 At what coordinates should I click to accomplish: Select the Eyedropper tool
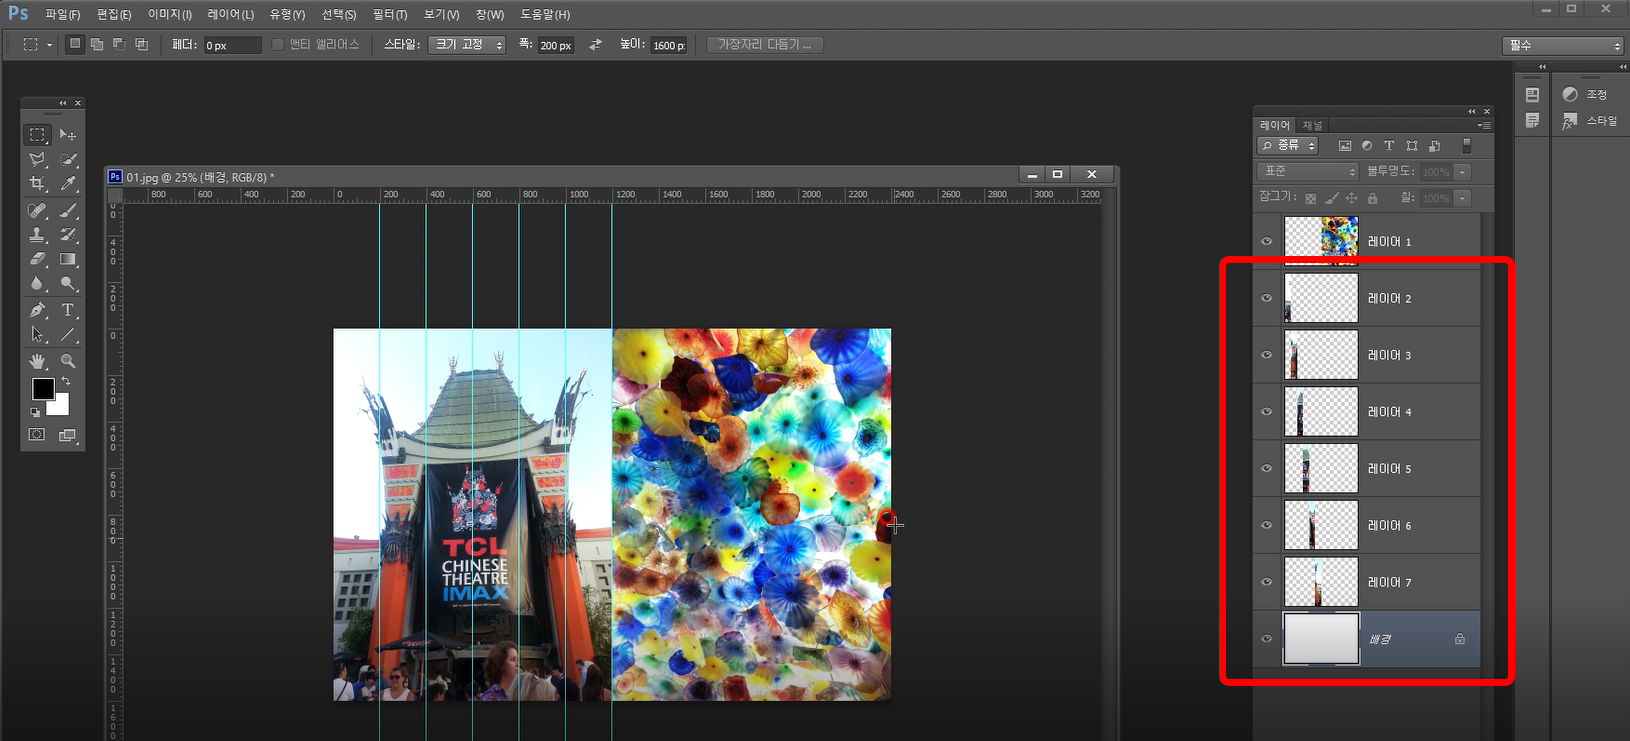click(x=68, y=184)
